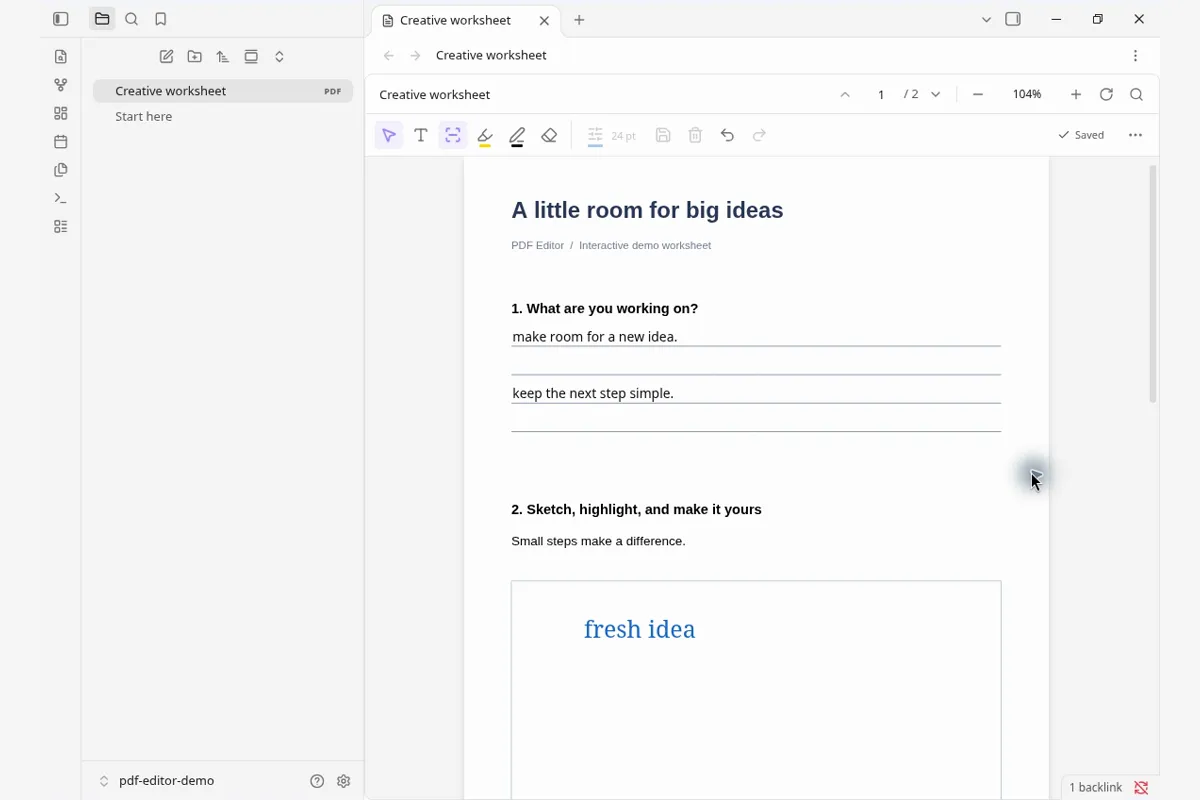Toggle the form field detection tool
This screenshot has height=800, width=1200.
click(453, 135)
